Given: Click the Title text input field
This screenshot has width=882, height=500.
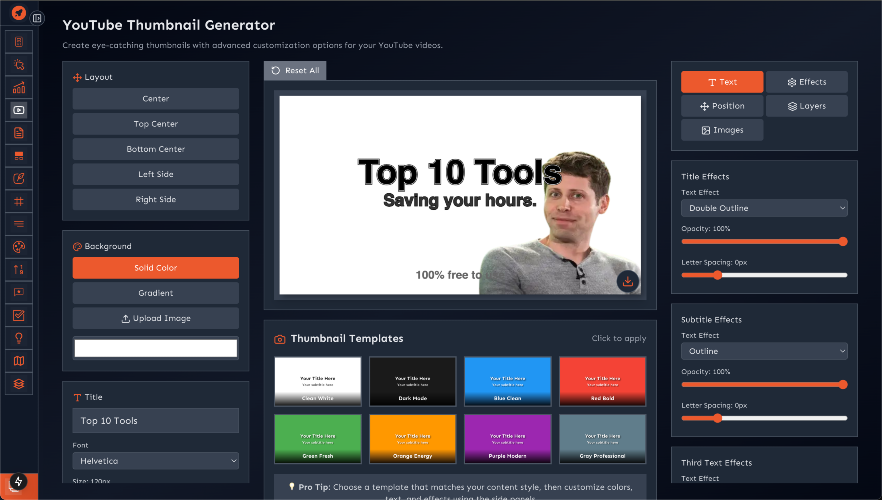Looking at the screenshot, I should tap(156, 421).
